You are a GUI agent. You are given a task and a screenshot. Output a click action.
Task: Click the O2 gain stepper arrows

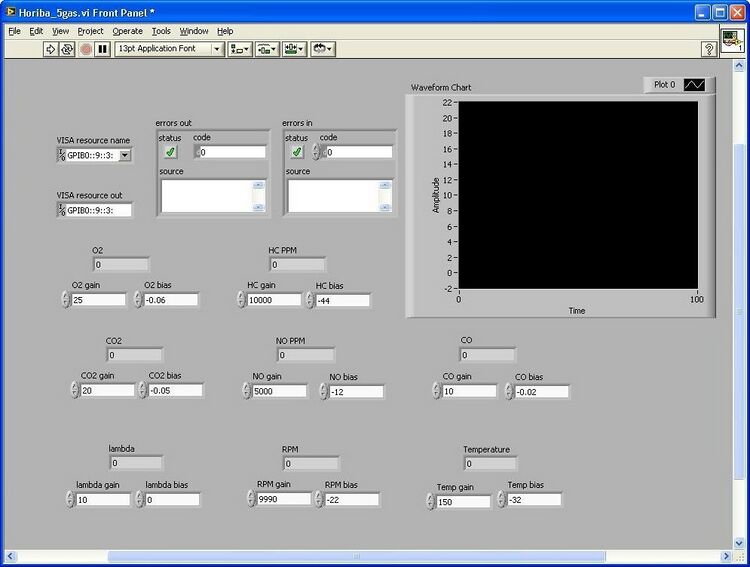[x=66, y=300]
